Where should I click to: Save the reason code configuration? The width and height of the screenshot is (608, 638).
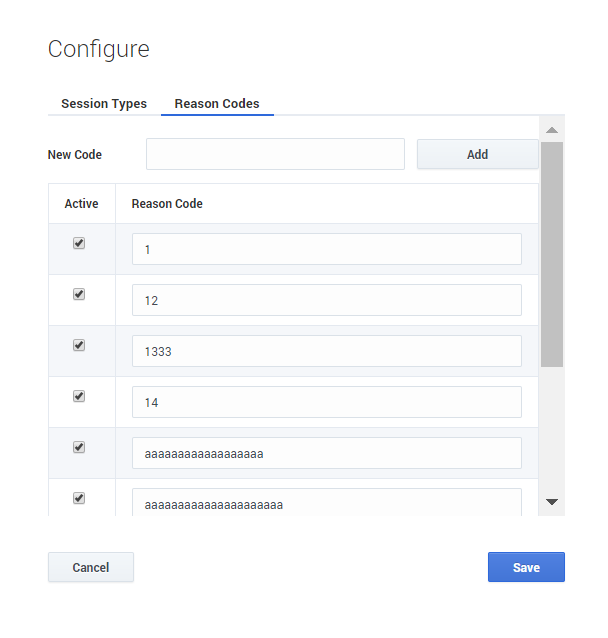coord(526,567)
